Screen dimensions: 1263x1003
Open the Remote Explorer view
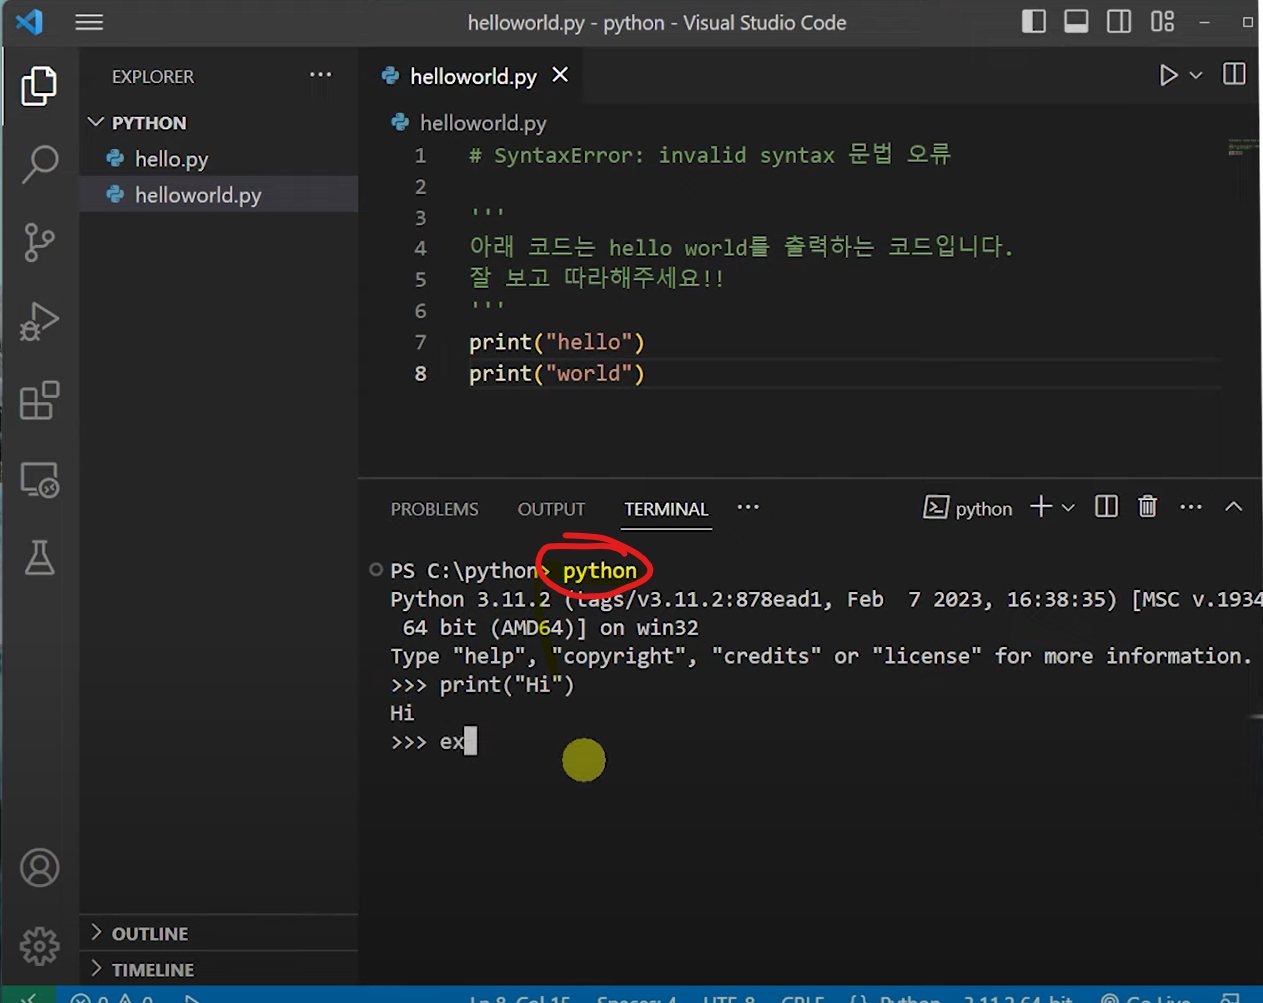point(39,480)
